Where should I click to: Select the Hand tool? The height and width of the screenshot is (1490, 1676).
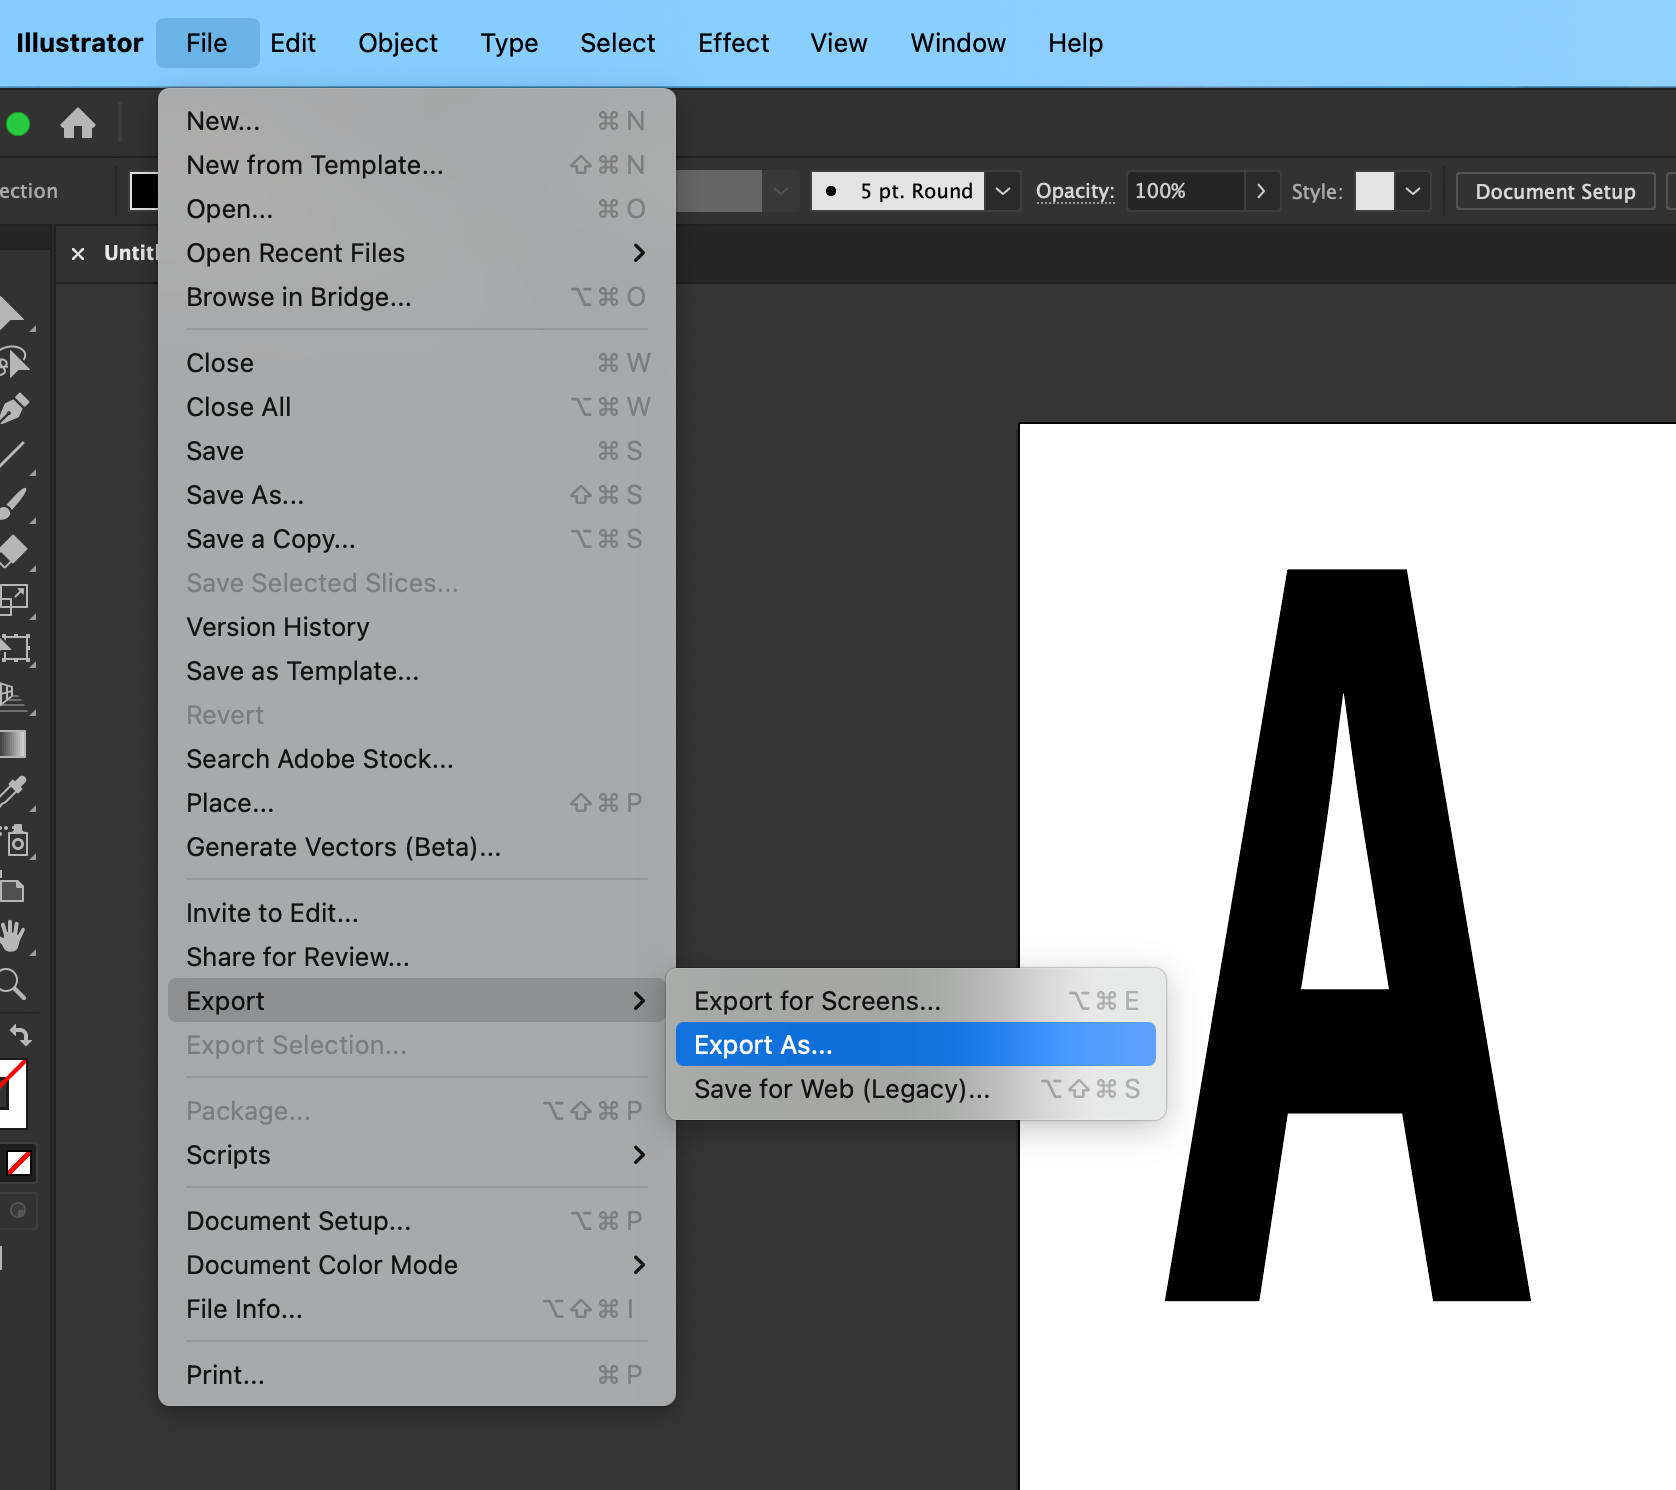(14, 936)
